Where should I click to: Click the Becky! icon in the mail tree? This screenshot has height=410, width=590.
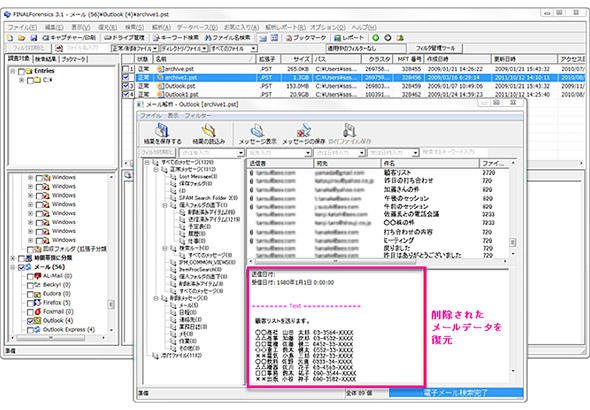[x=38, y=285]
